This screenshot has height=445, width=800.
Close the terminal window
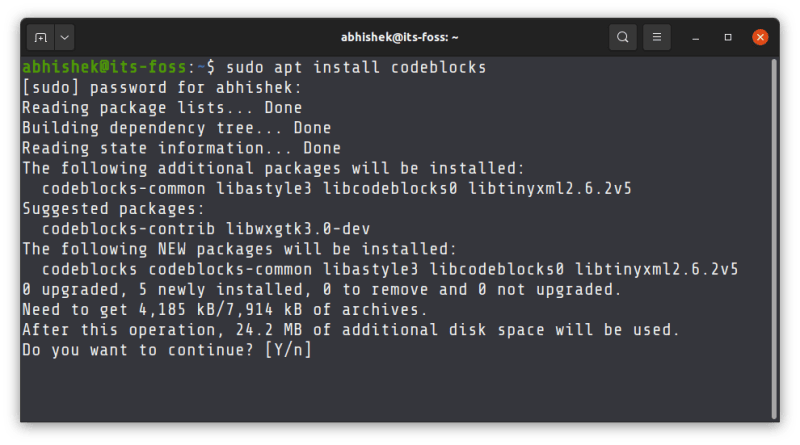pos(760,37)
